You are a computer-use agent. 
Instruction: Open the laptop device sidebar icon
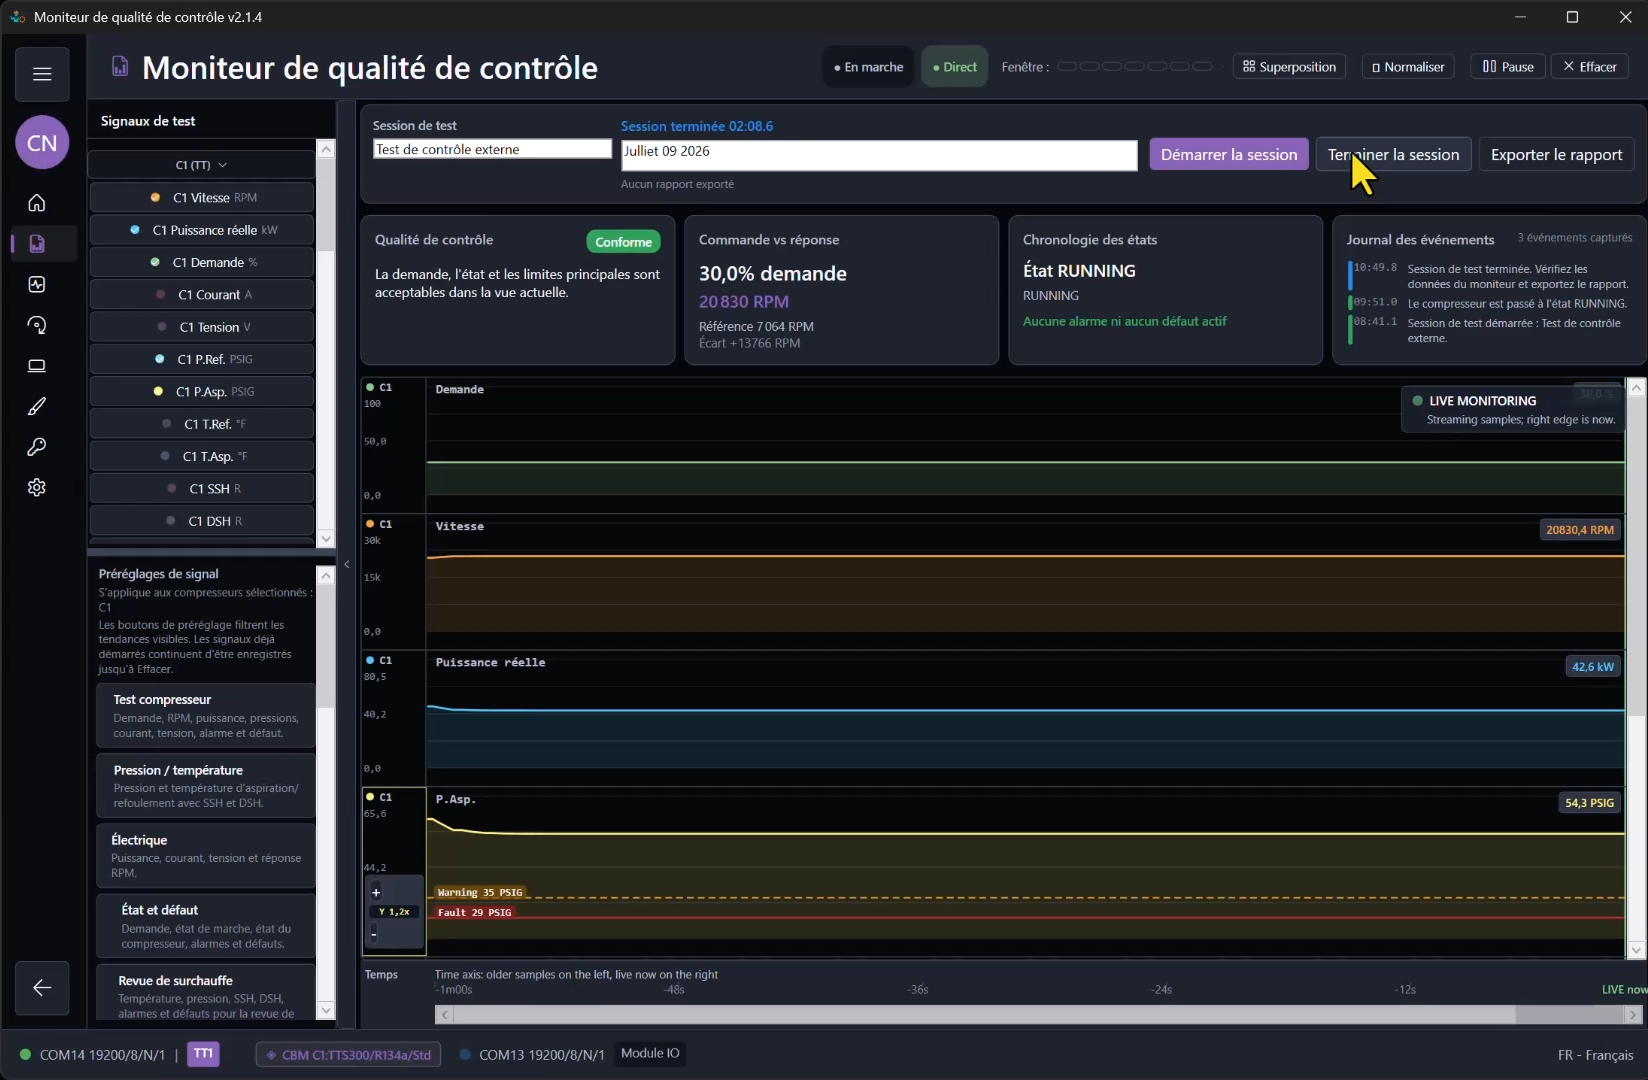pyautogui.click(x=37, y=366)
